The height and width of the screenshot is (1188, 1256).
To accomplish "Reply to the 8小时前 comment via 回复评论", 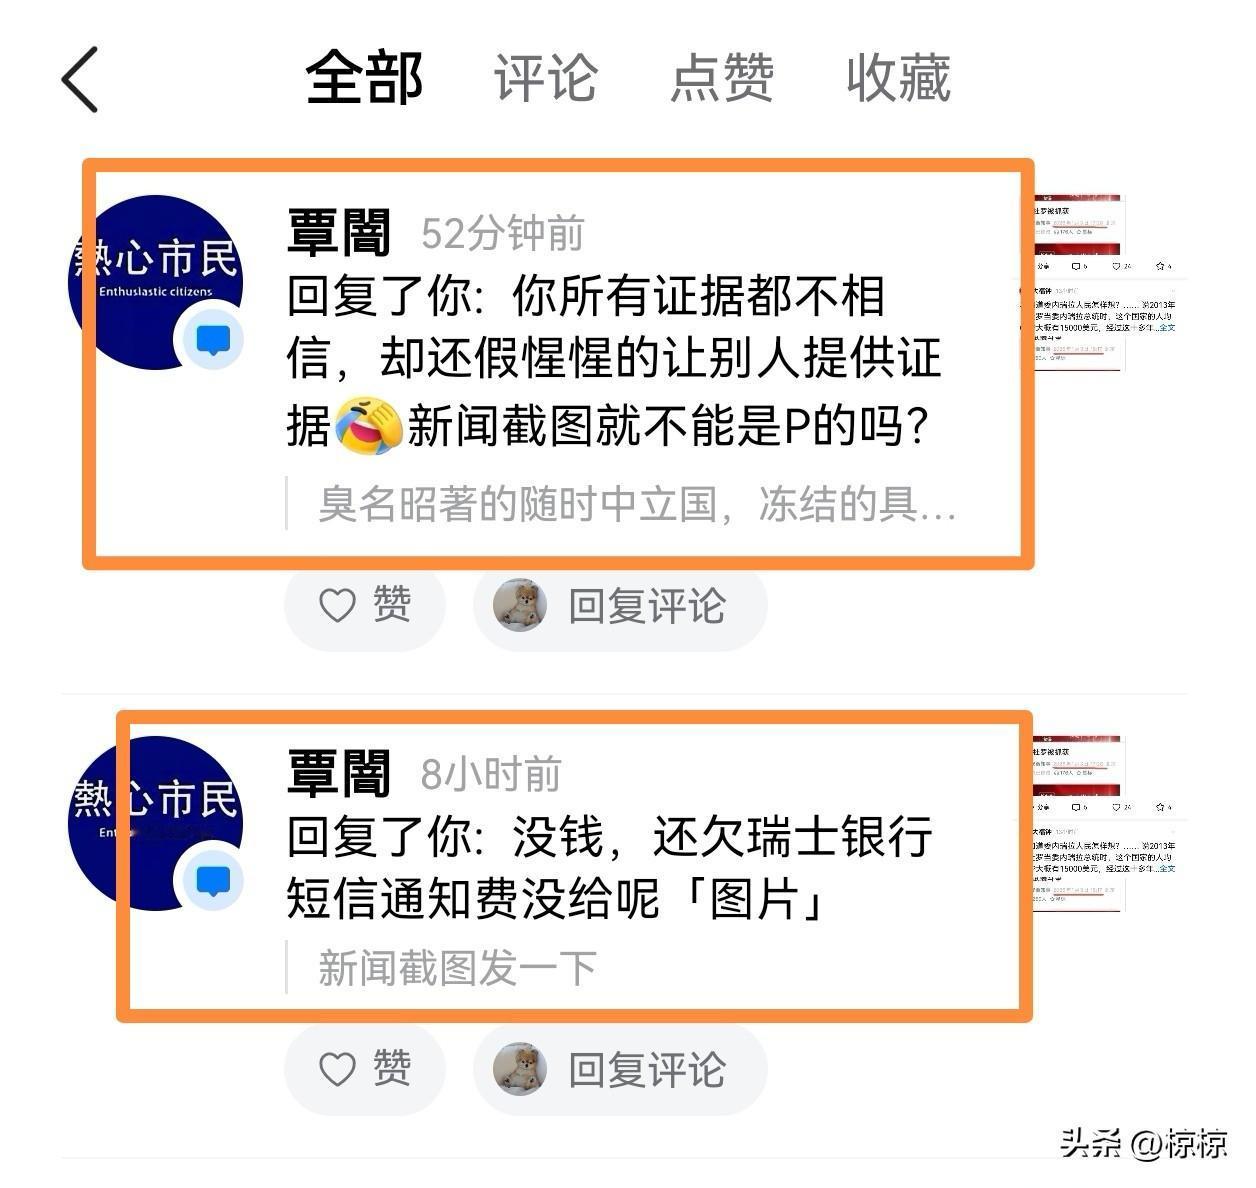I will (x=621, y=1069).
